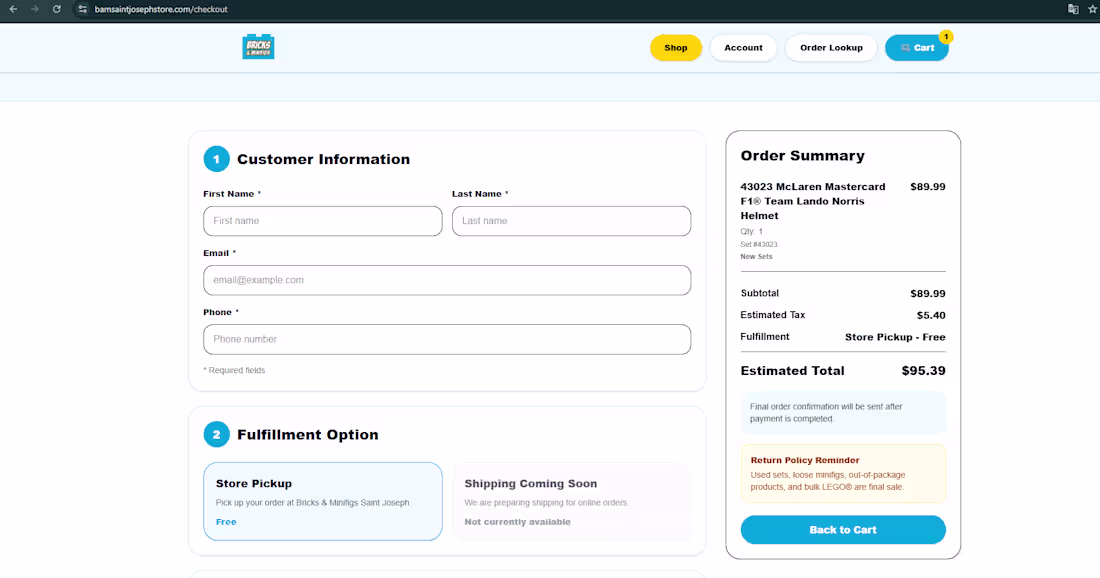Image resolution: width=1100 pixels, height=578 pixels.
Task: Click the Bricks & Minifigs logo
Action: pos(258,47)
